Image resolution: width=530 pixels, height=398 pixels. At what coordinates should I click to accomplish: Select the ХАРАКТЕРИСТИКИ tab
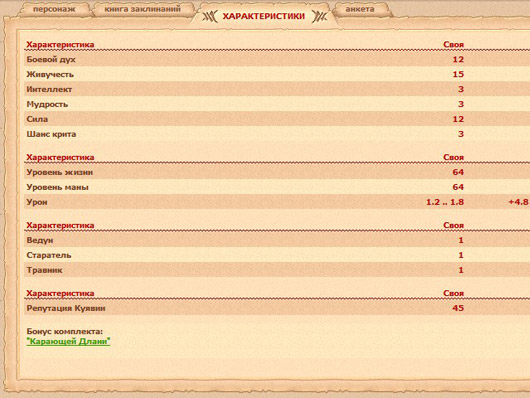coord(264,16)
